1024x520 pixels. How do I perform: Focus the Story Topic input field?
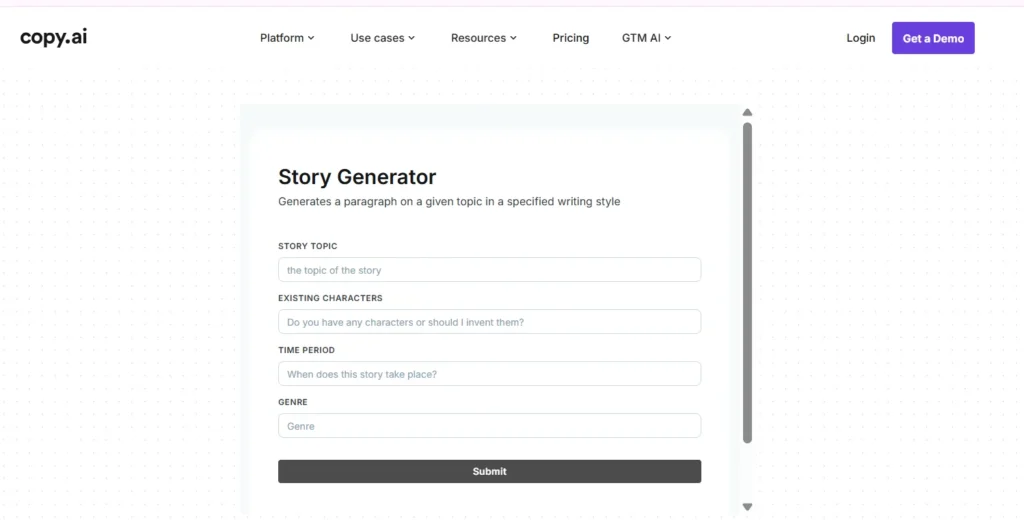[x=489, y=270]
